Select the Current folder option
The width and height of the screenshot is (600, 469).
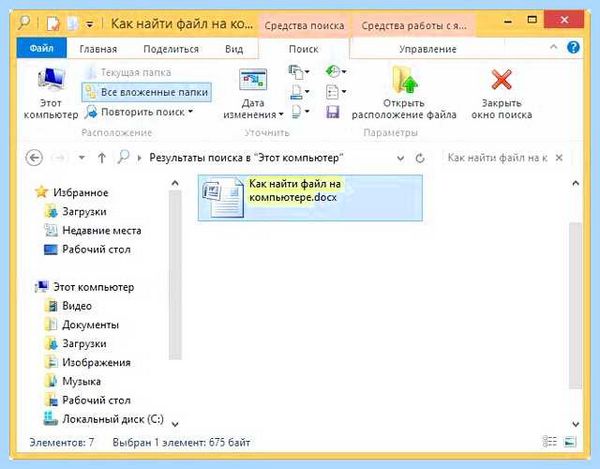click(129, 72)
